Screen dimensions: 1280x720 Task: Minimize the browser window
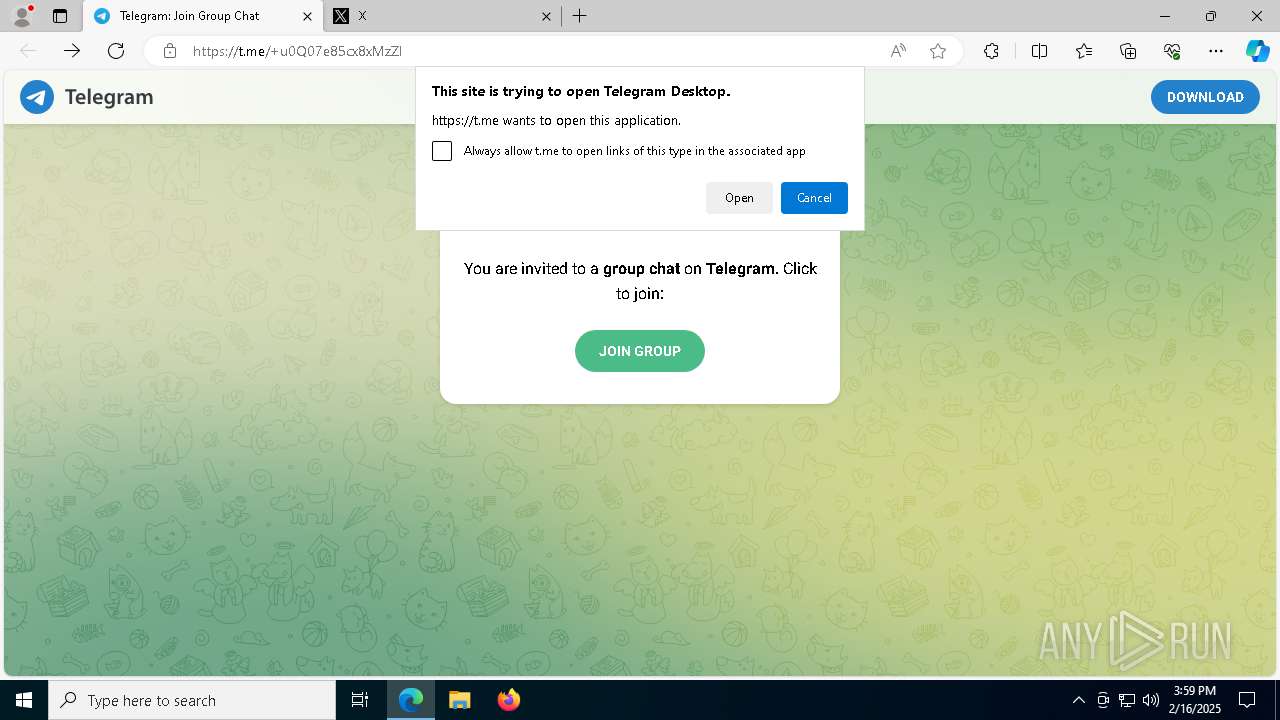tap(1165, 16)
